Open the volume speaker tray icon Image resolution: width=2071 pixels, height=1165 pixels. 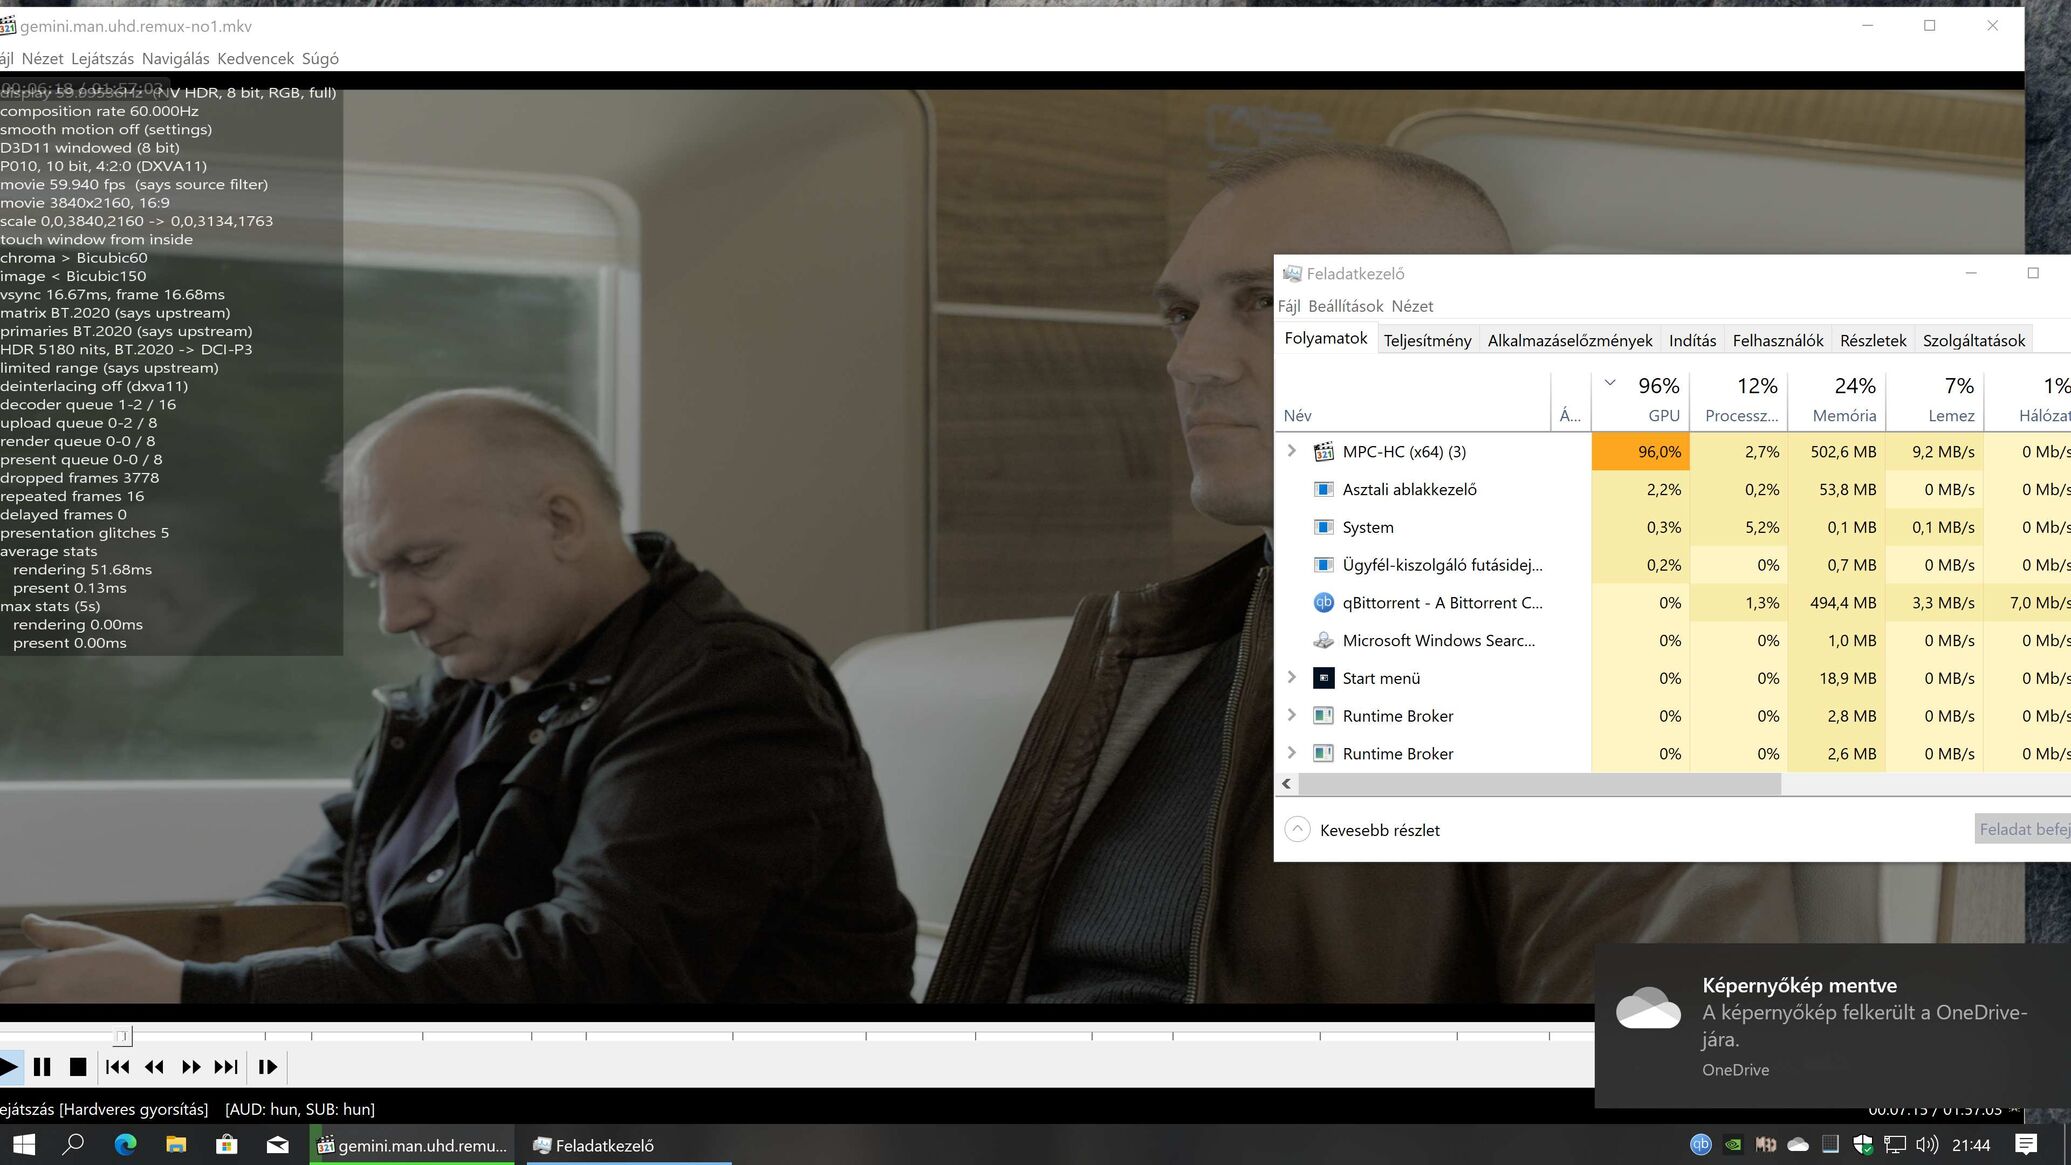[x=1927, y=1145]
